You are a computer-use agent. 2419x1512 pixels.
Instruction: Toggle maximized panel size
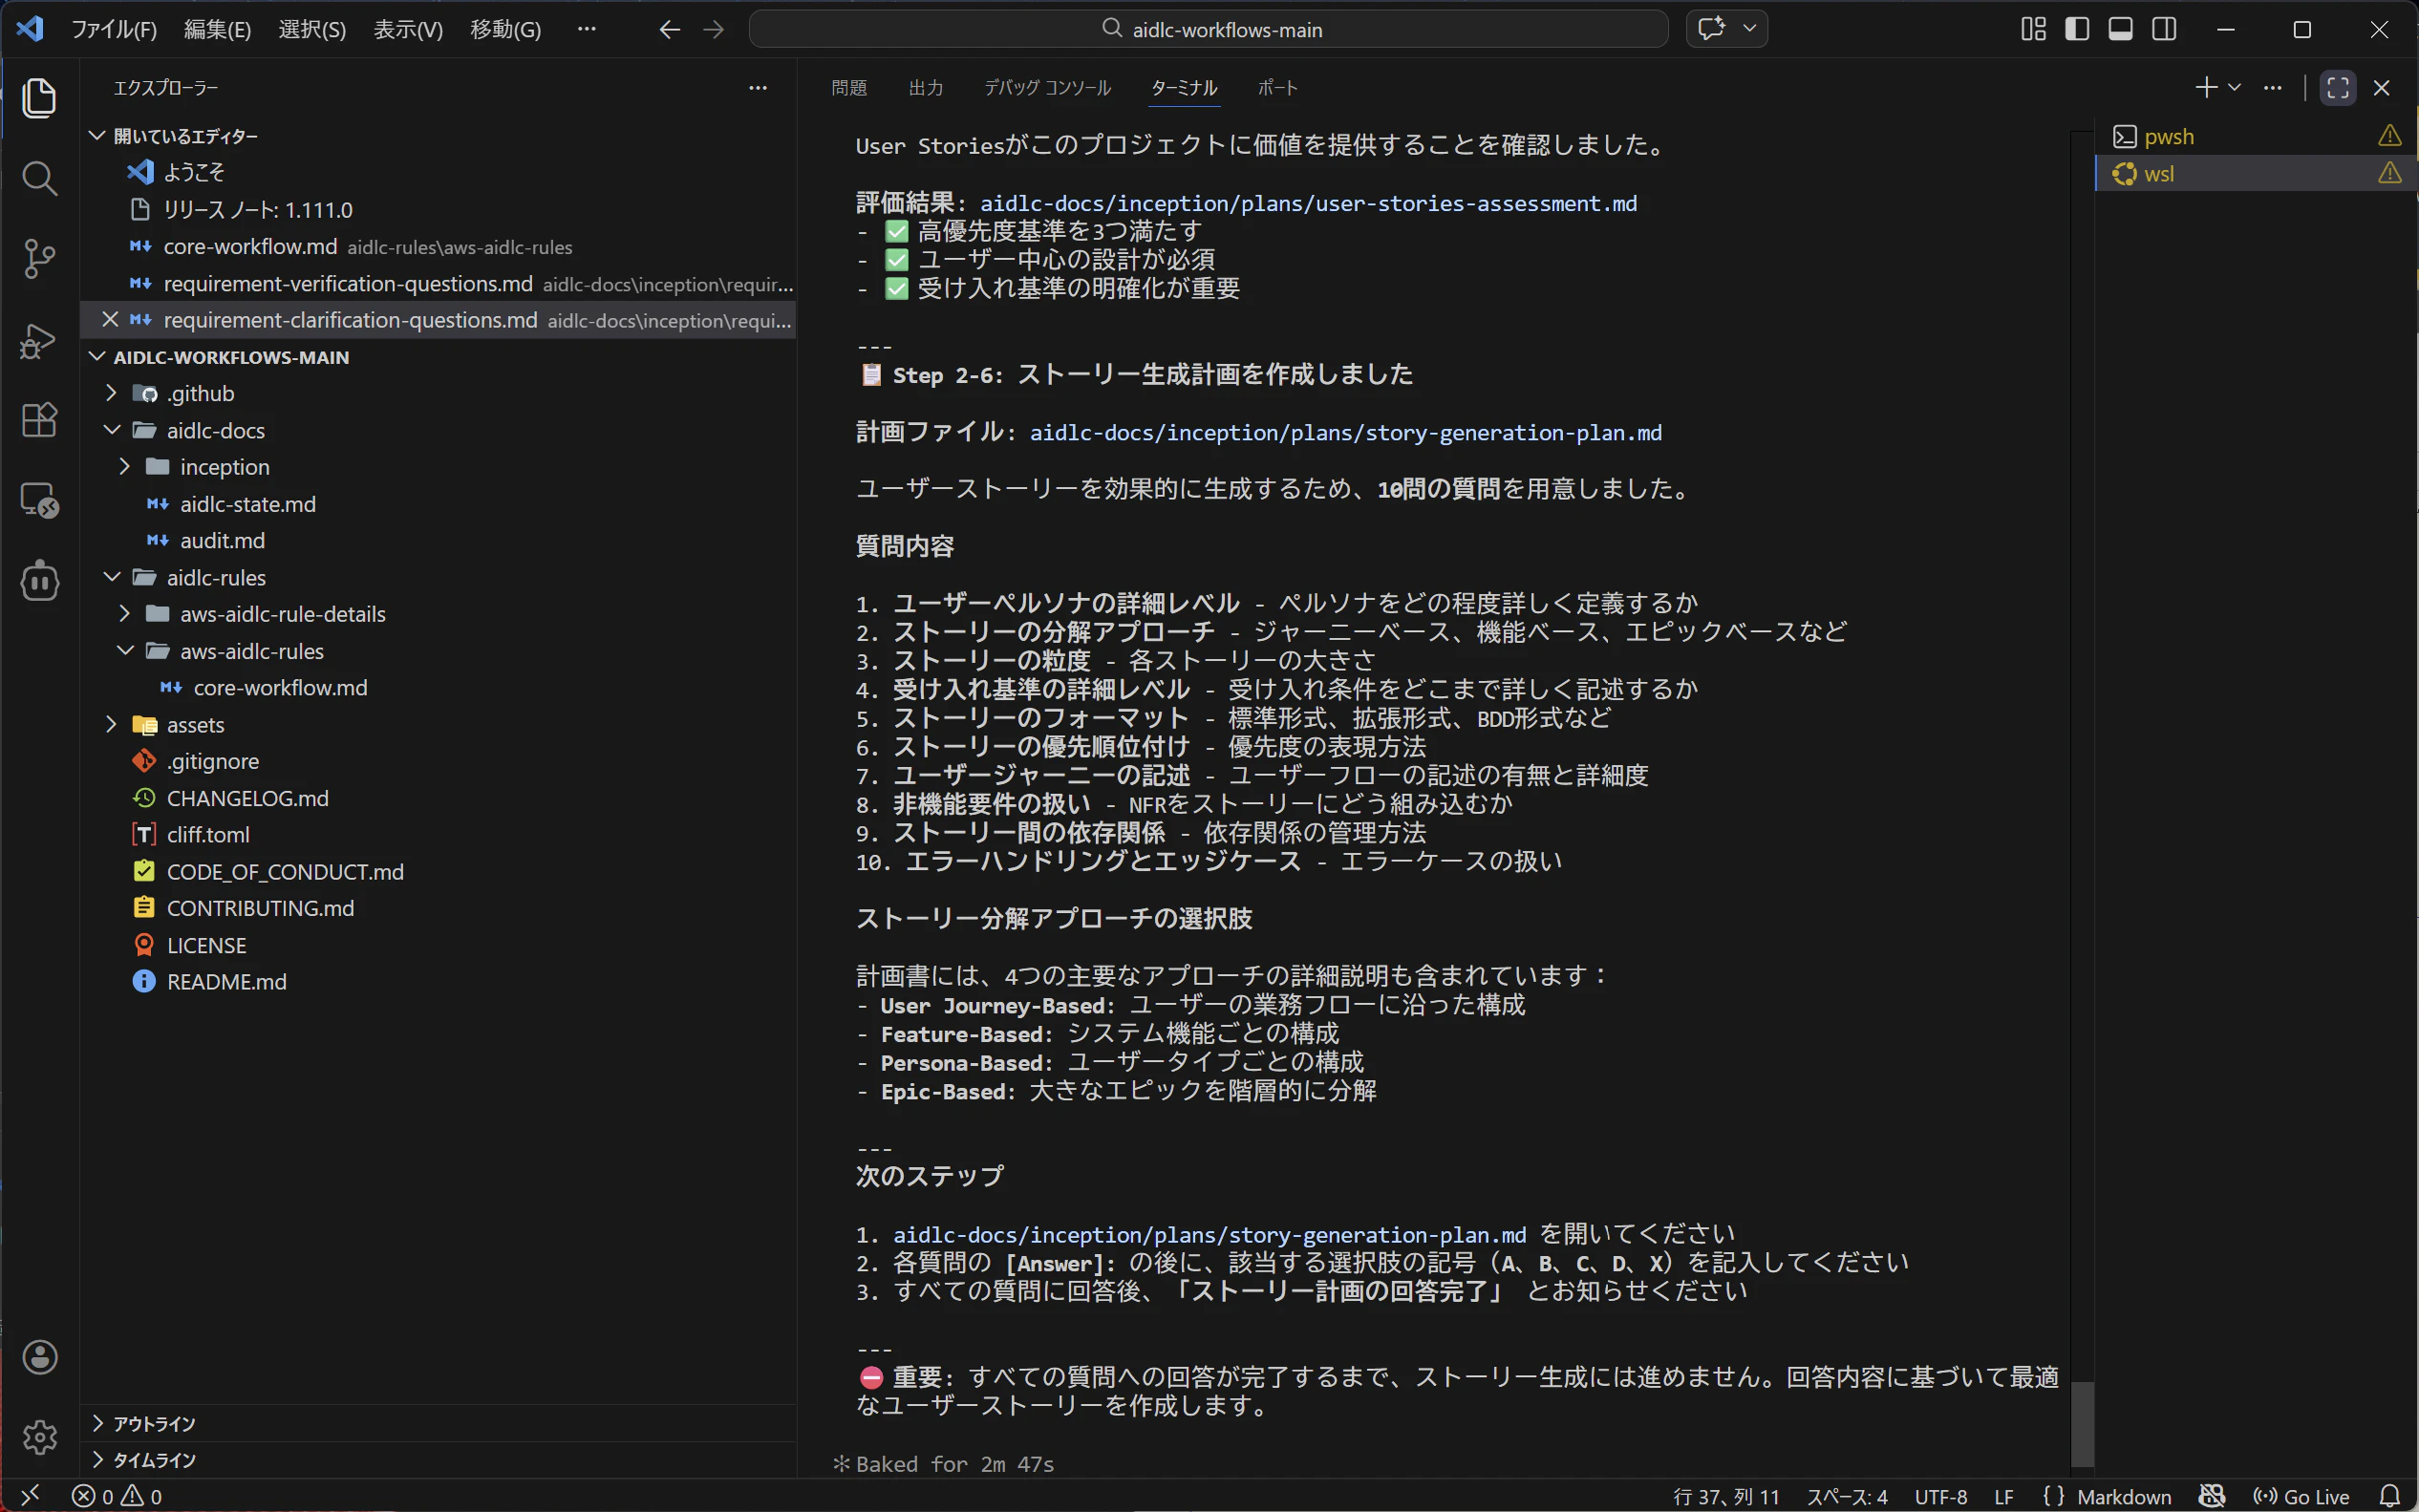[2338, 88]
